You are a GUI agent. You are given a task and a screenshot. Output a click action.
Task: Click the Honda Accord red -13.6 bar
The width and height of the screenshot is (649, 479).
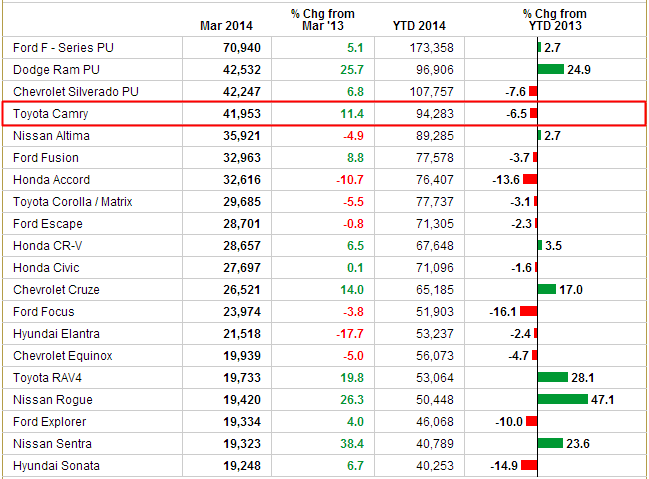coord(530,180)
